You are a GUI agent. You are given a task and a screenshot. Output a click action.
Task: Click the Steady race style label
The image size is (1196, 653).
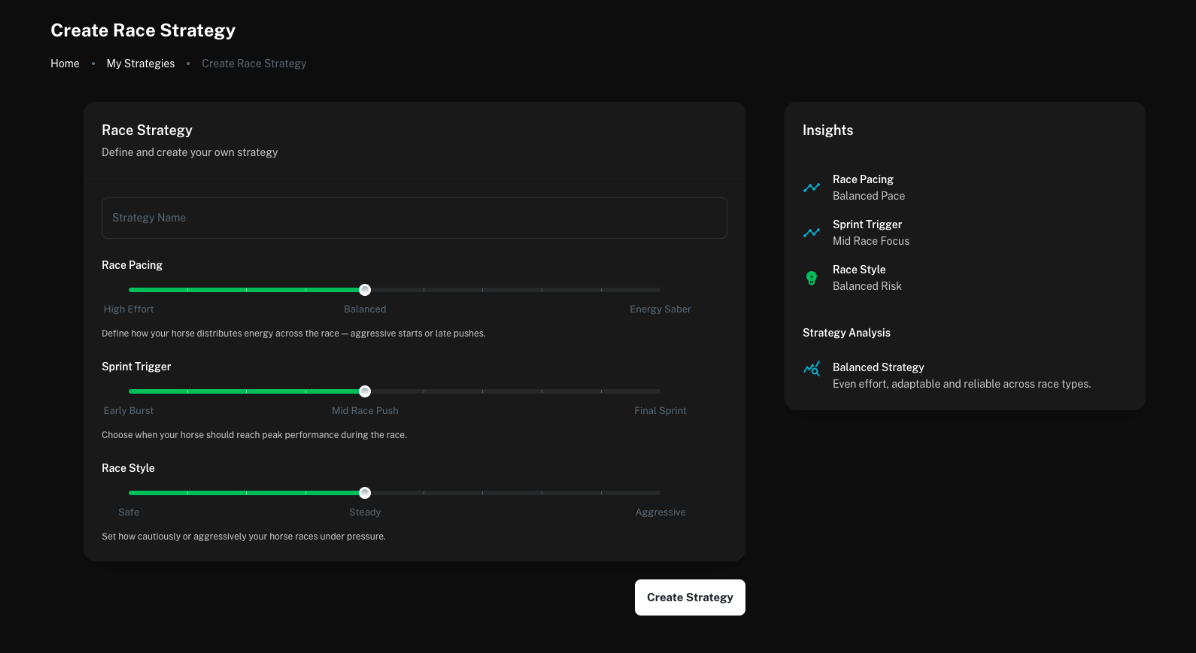365,513
